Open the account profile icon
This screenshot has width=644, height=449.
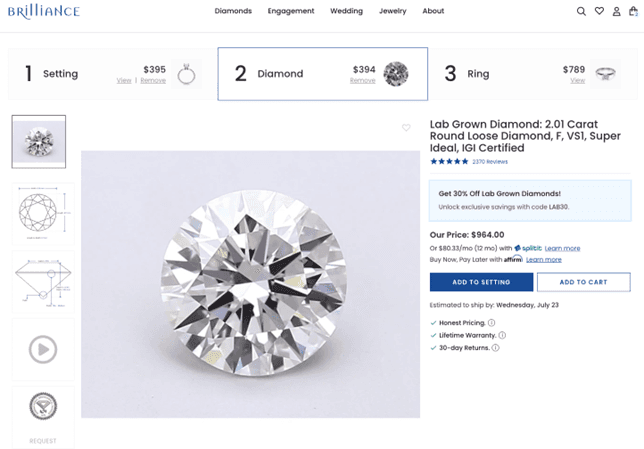click(x=616, y=12)
